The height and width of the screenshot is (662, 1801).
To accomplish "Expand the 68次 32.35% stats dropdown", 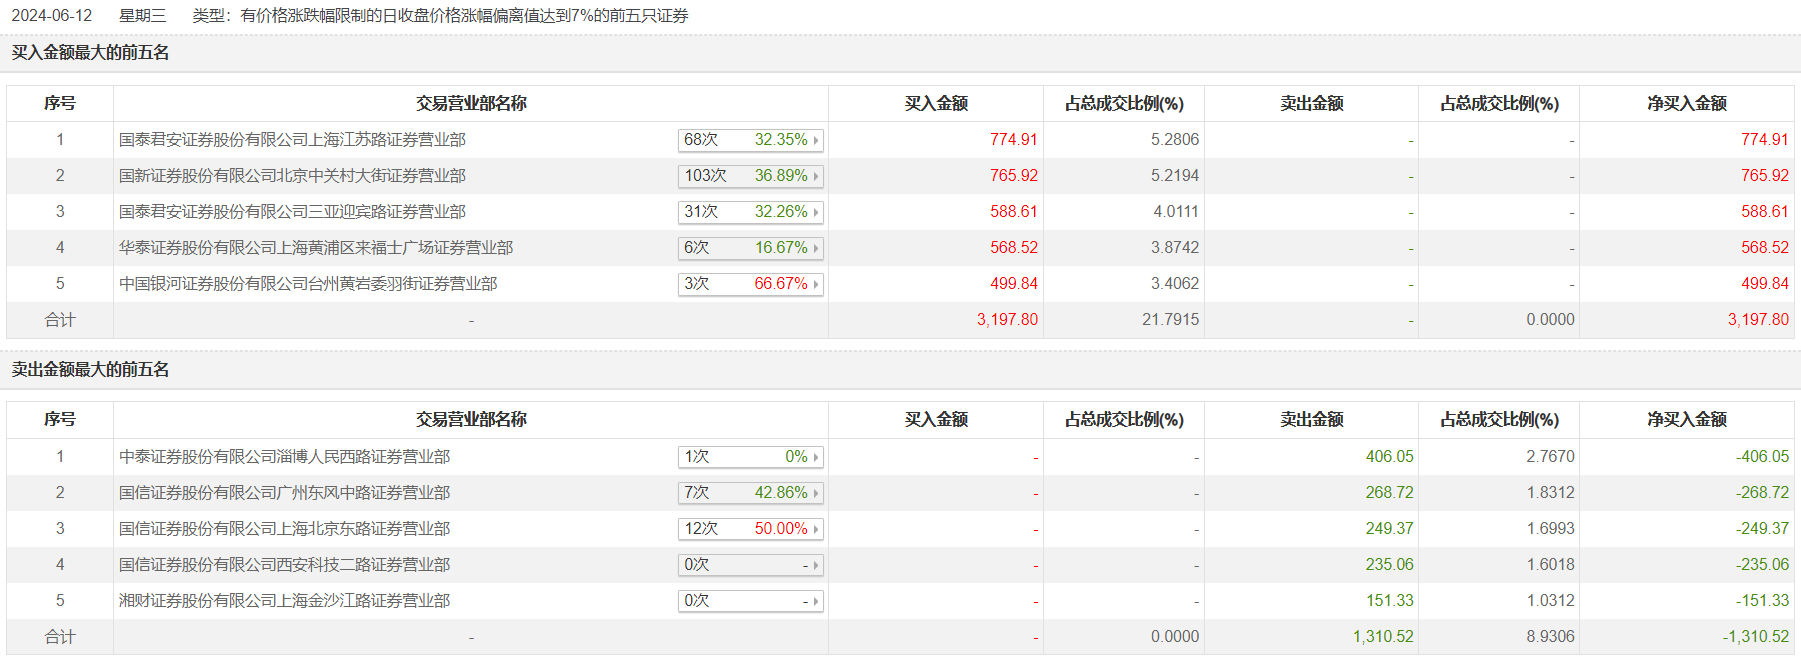I will point(816,141).
